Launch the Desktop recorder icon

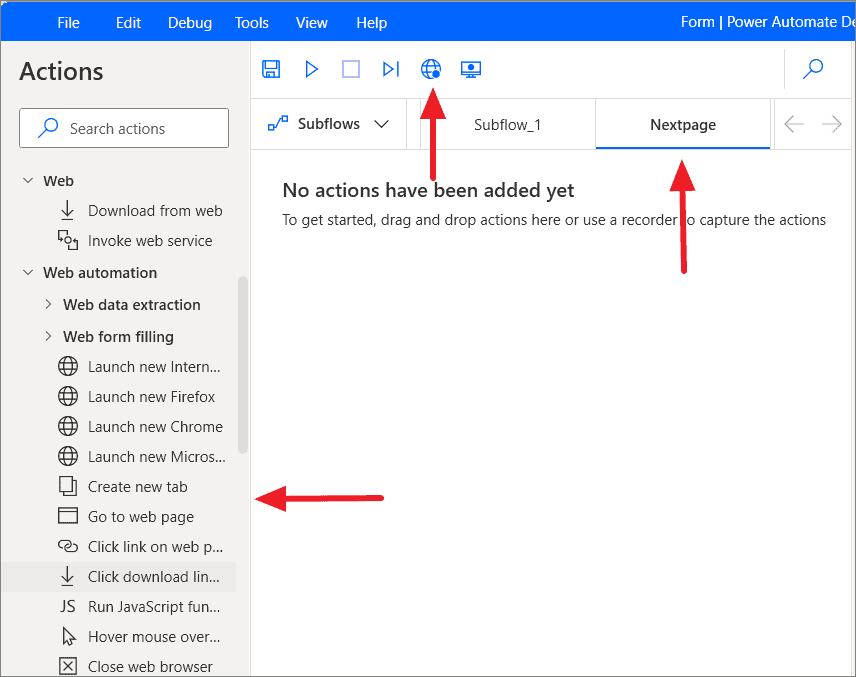coord(470,69)
